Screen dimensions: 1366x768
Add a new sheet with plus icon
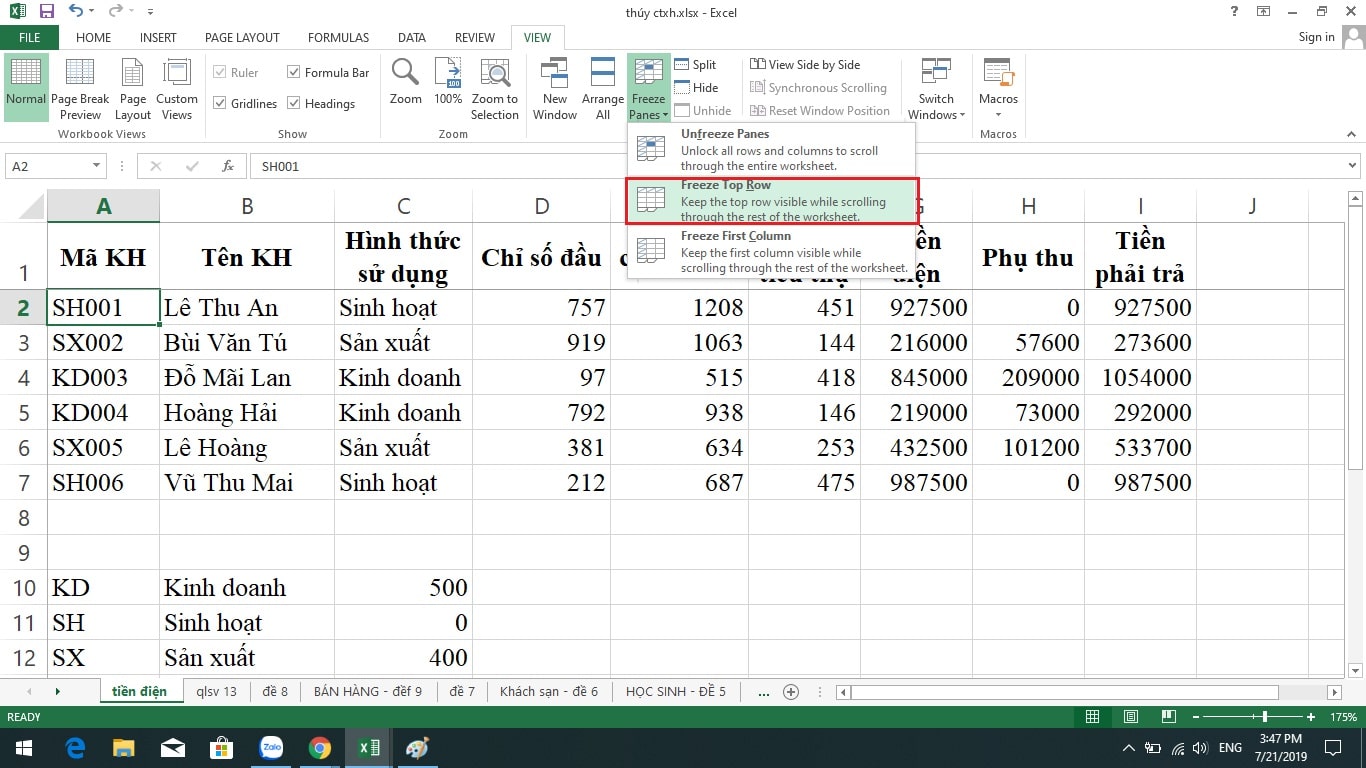(x=791, y=691)
